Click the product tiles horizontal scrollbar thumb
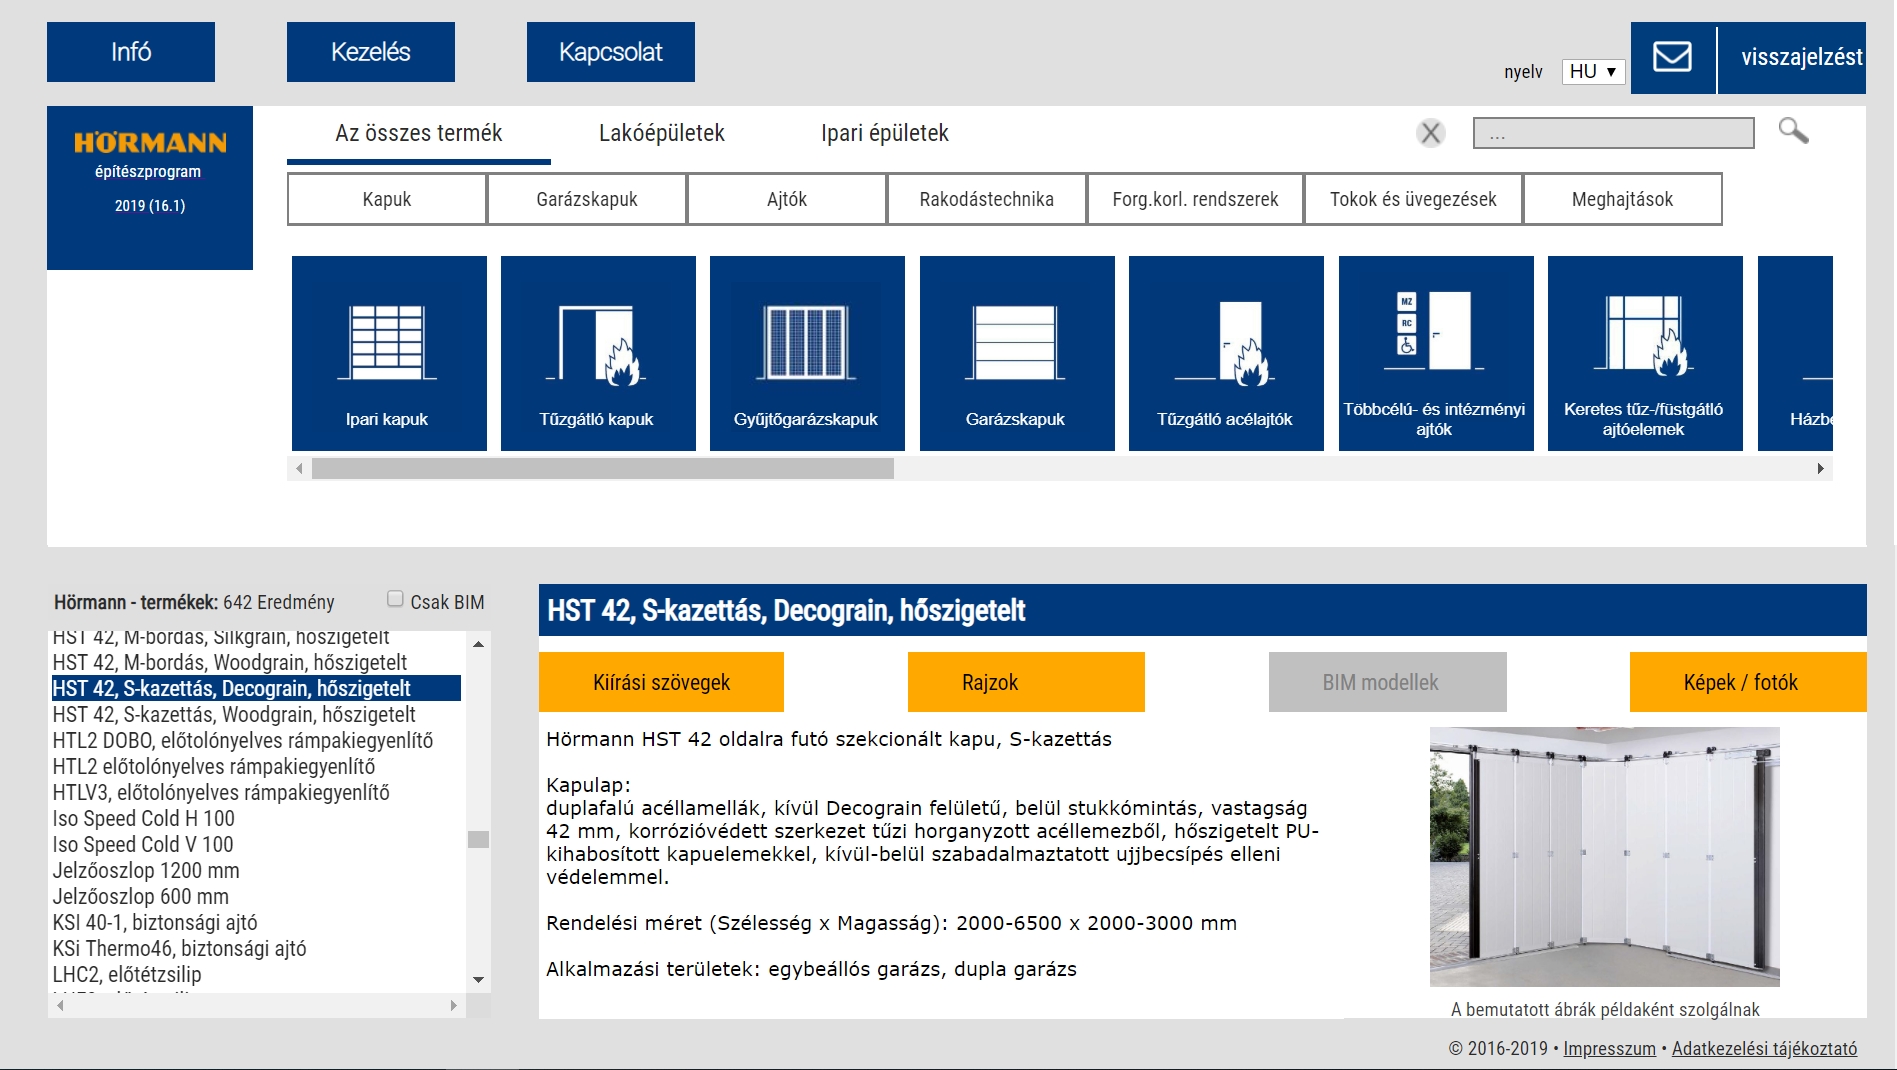 tap(603, 468)
